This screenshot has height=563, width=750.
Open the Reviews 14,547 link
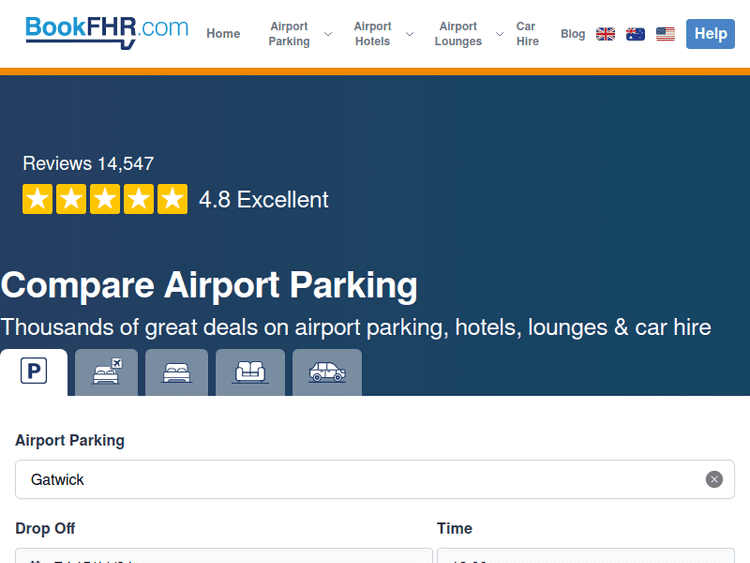coord(88,163)
